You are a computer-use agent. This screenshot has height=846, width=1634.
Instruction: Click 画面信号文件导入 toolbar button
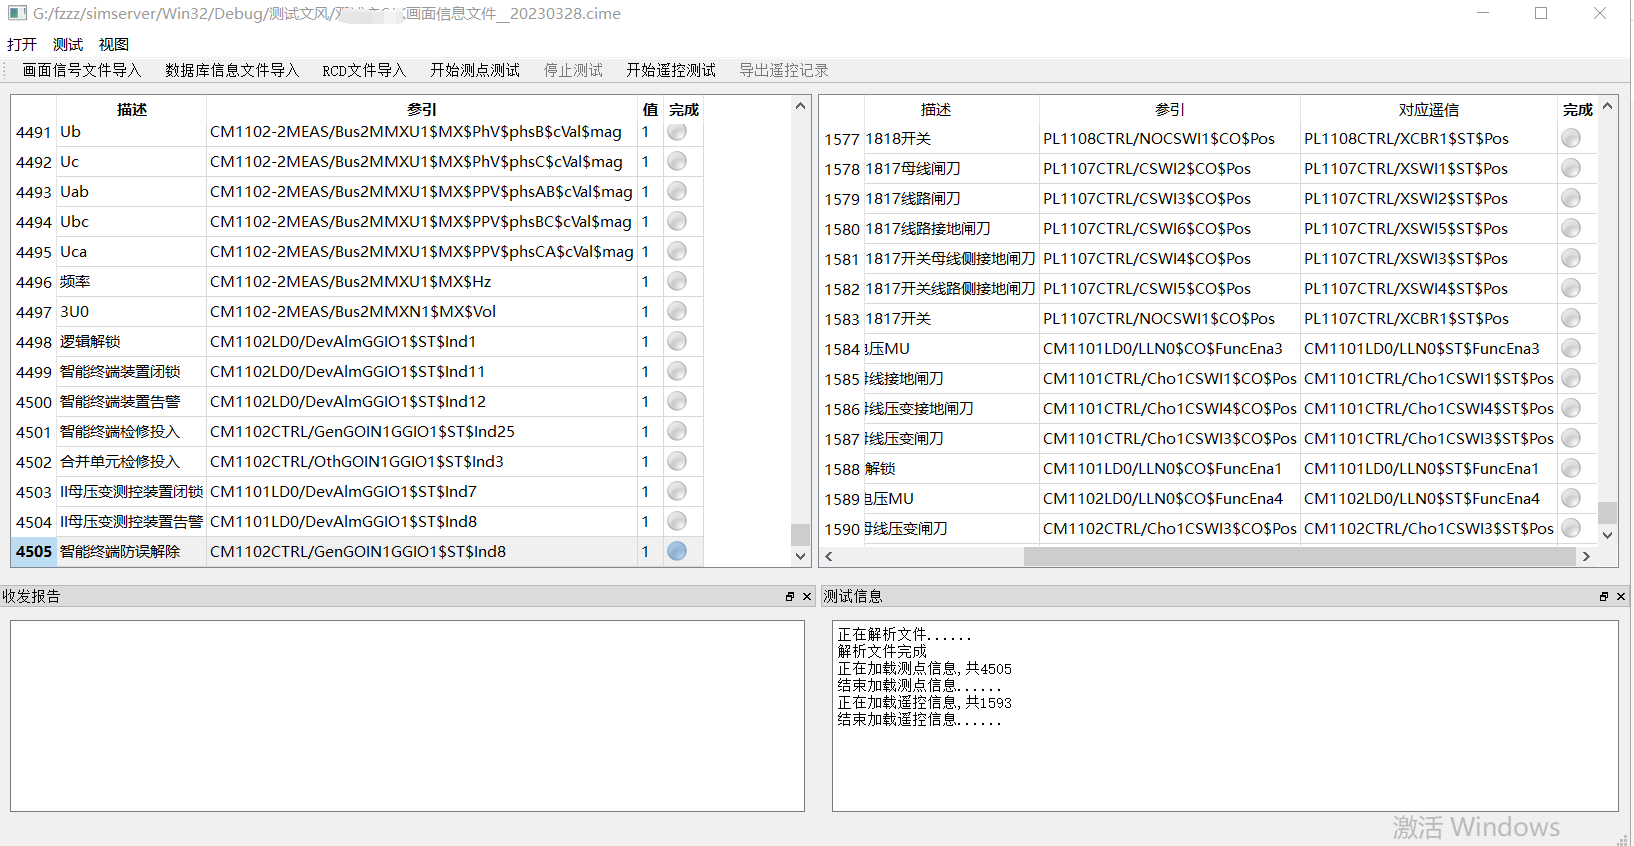coord(82,70)
